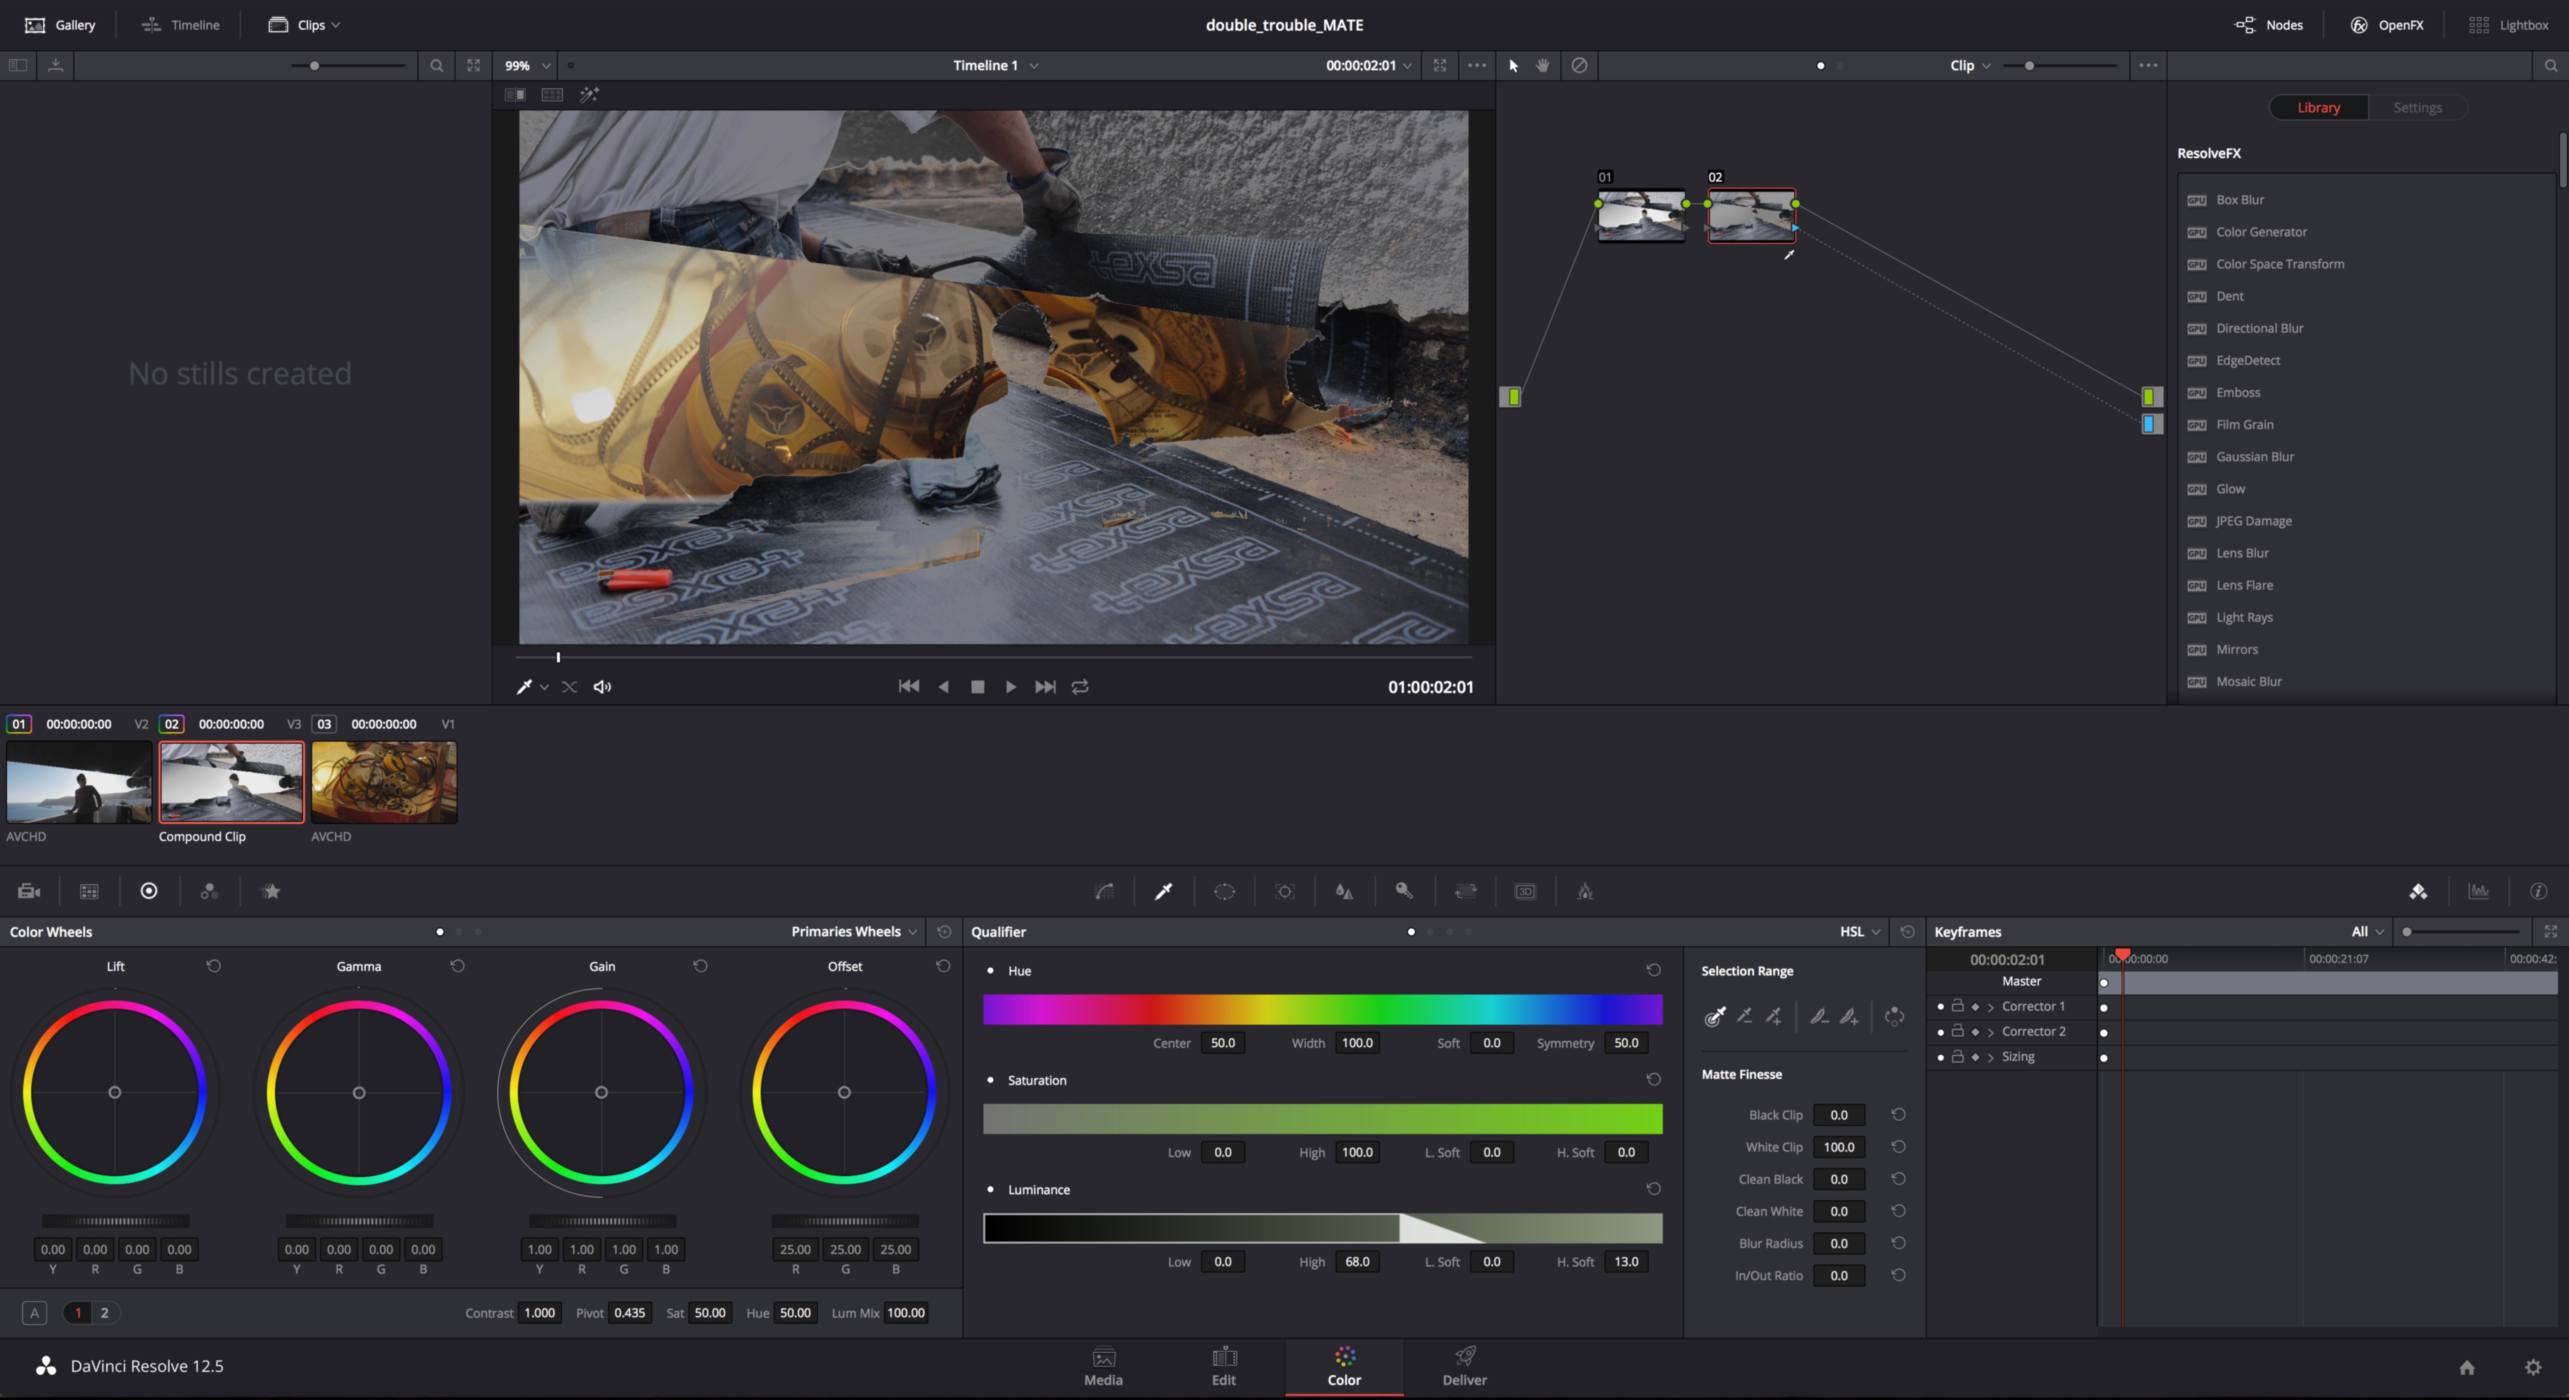Open the Primaries Wheels mode dropdown
This screenshot has height=1400, width=2569.
click(x=854, y=931)
